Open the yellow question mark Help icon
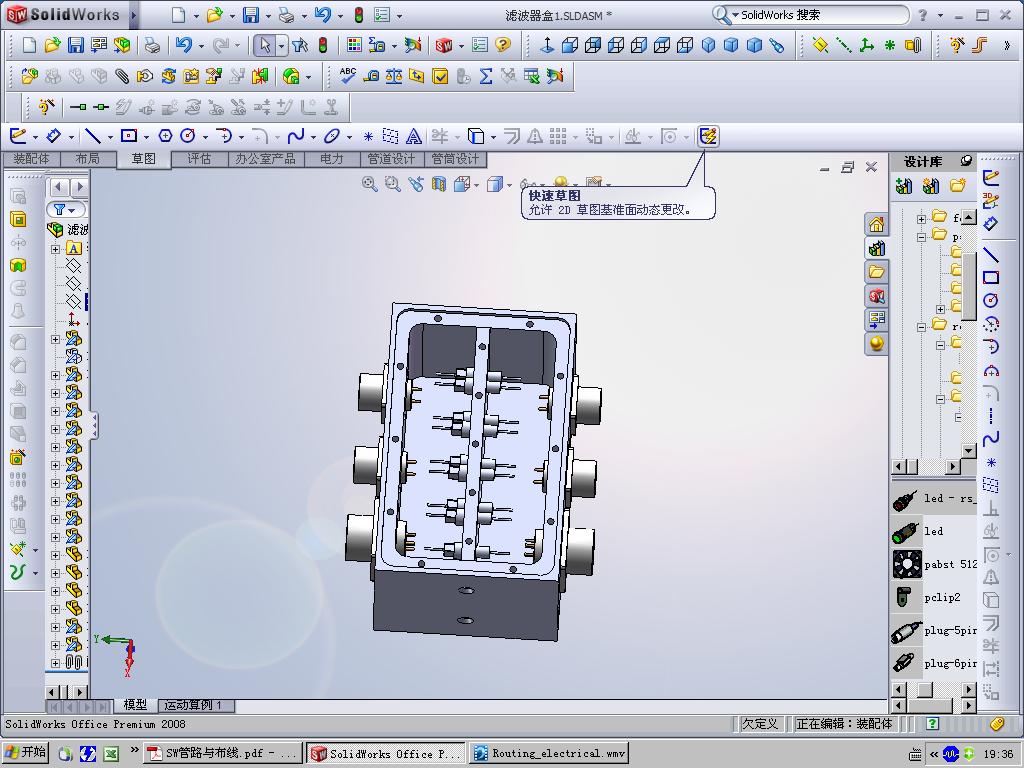1024x768 pixels. click(x=502, y=44)
